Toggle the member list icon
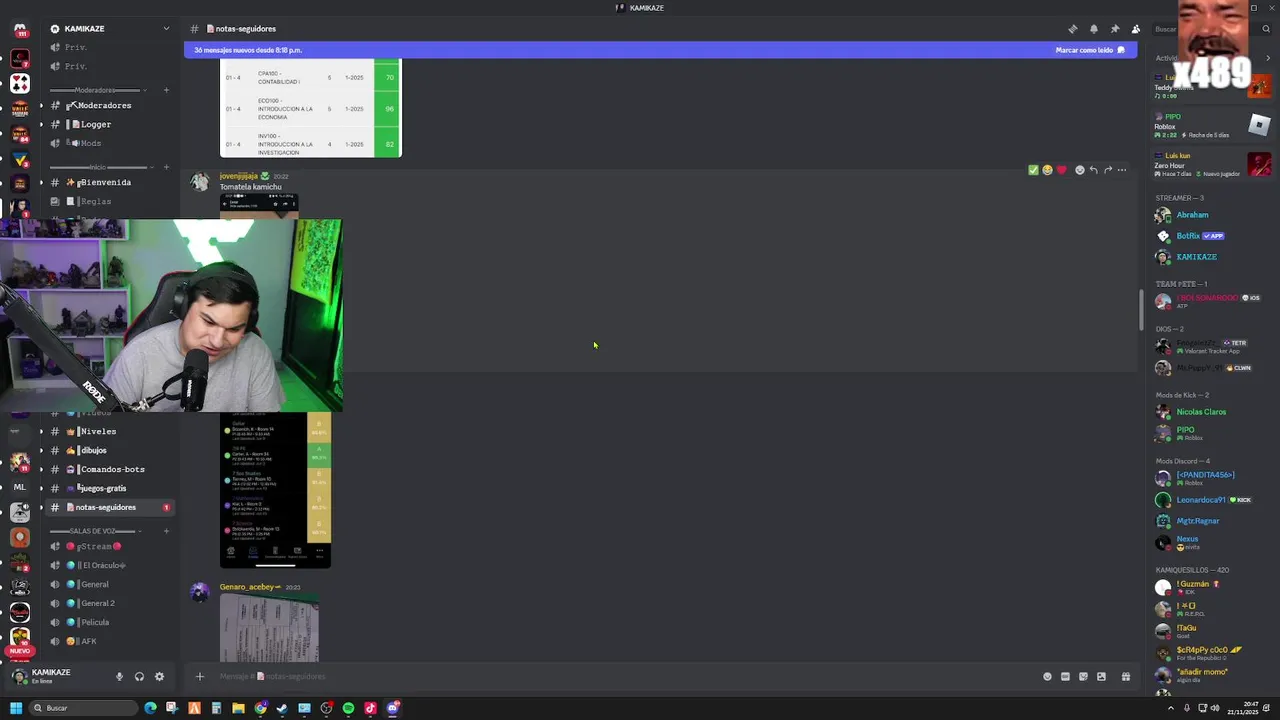Image resolution: width=1280 pixels, height=720 pixels. 1136,29
